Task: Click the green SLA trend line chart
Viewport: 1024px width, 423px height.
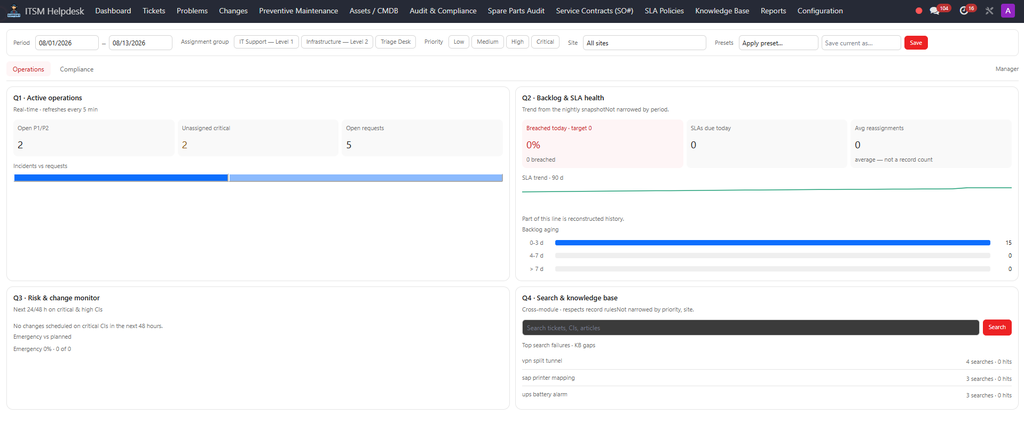Action: (767, 190)
